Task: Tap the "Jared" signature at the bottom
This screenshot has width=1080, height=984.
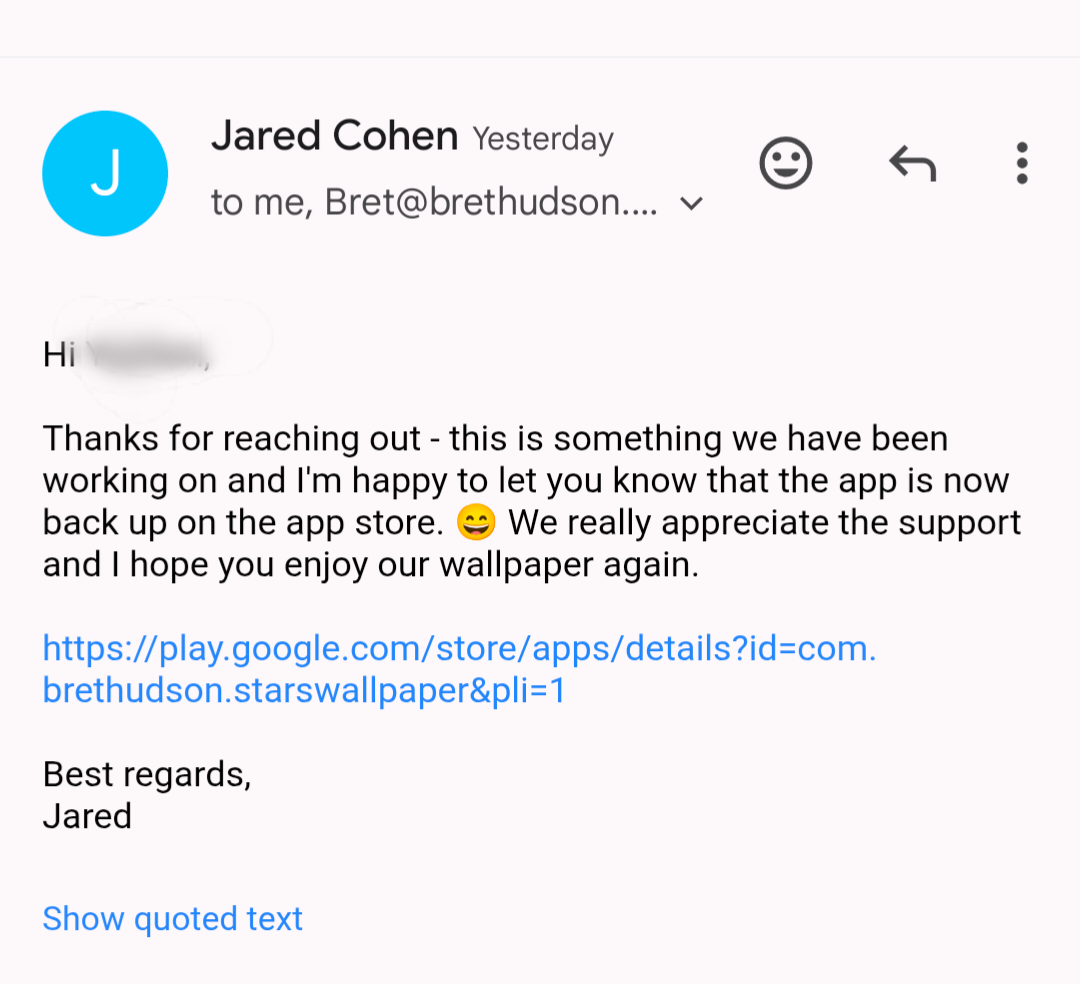Action: click(87, 817)
